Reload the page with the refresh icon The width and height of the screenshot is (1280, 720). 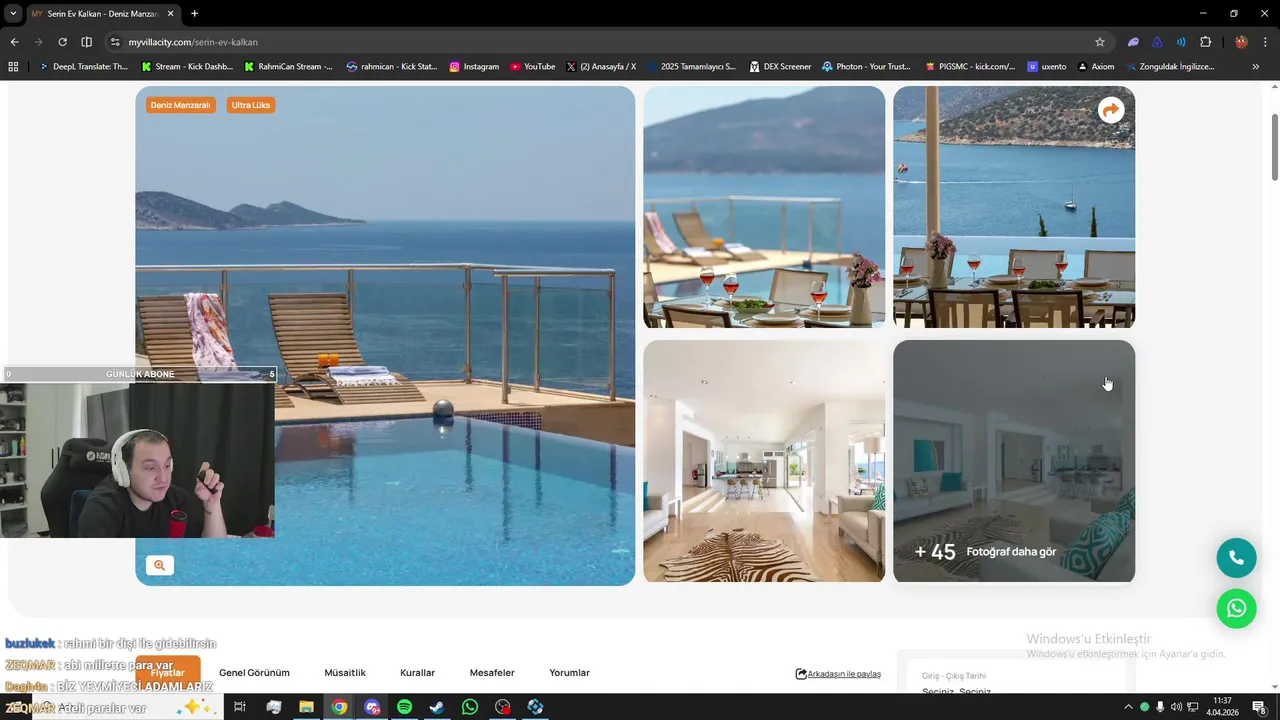coord(62,42)
